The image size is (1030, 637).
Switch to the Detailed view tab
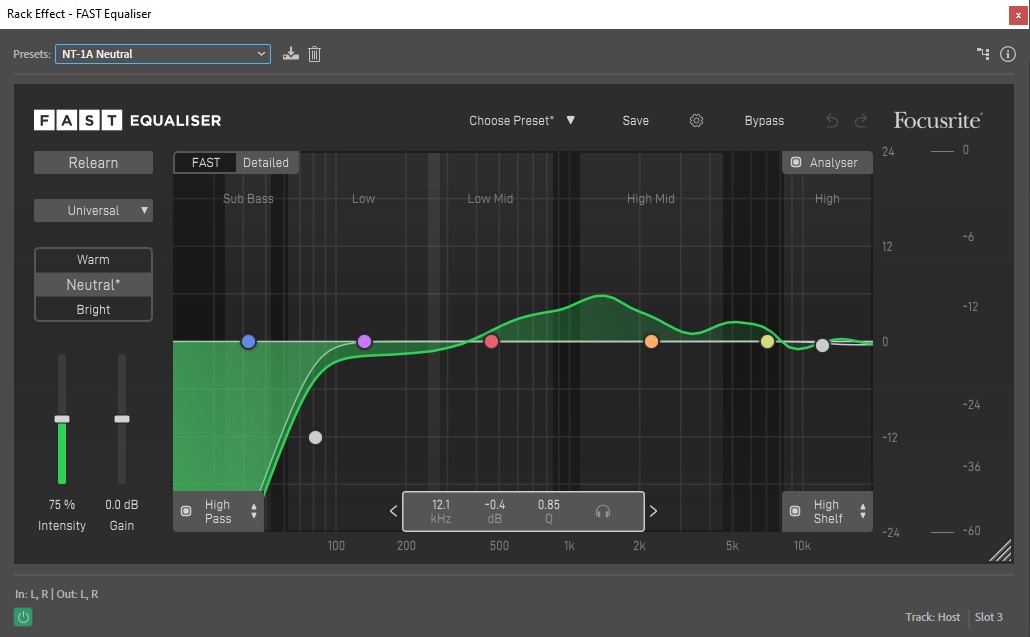pos(266,162)
